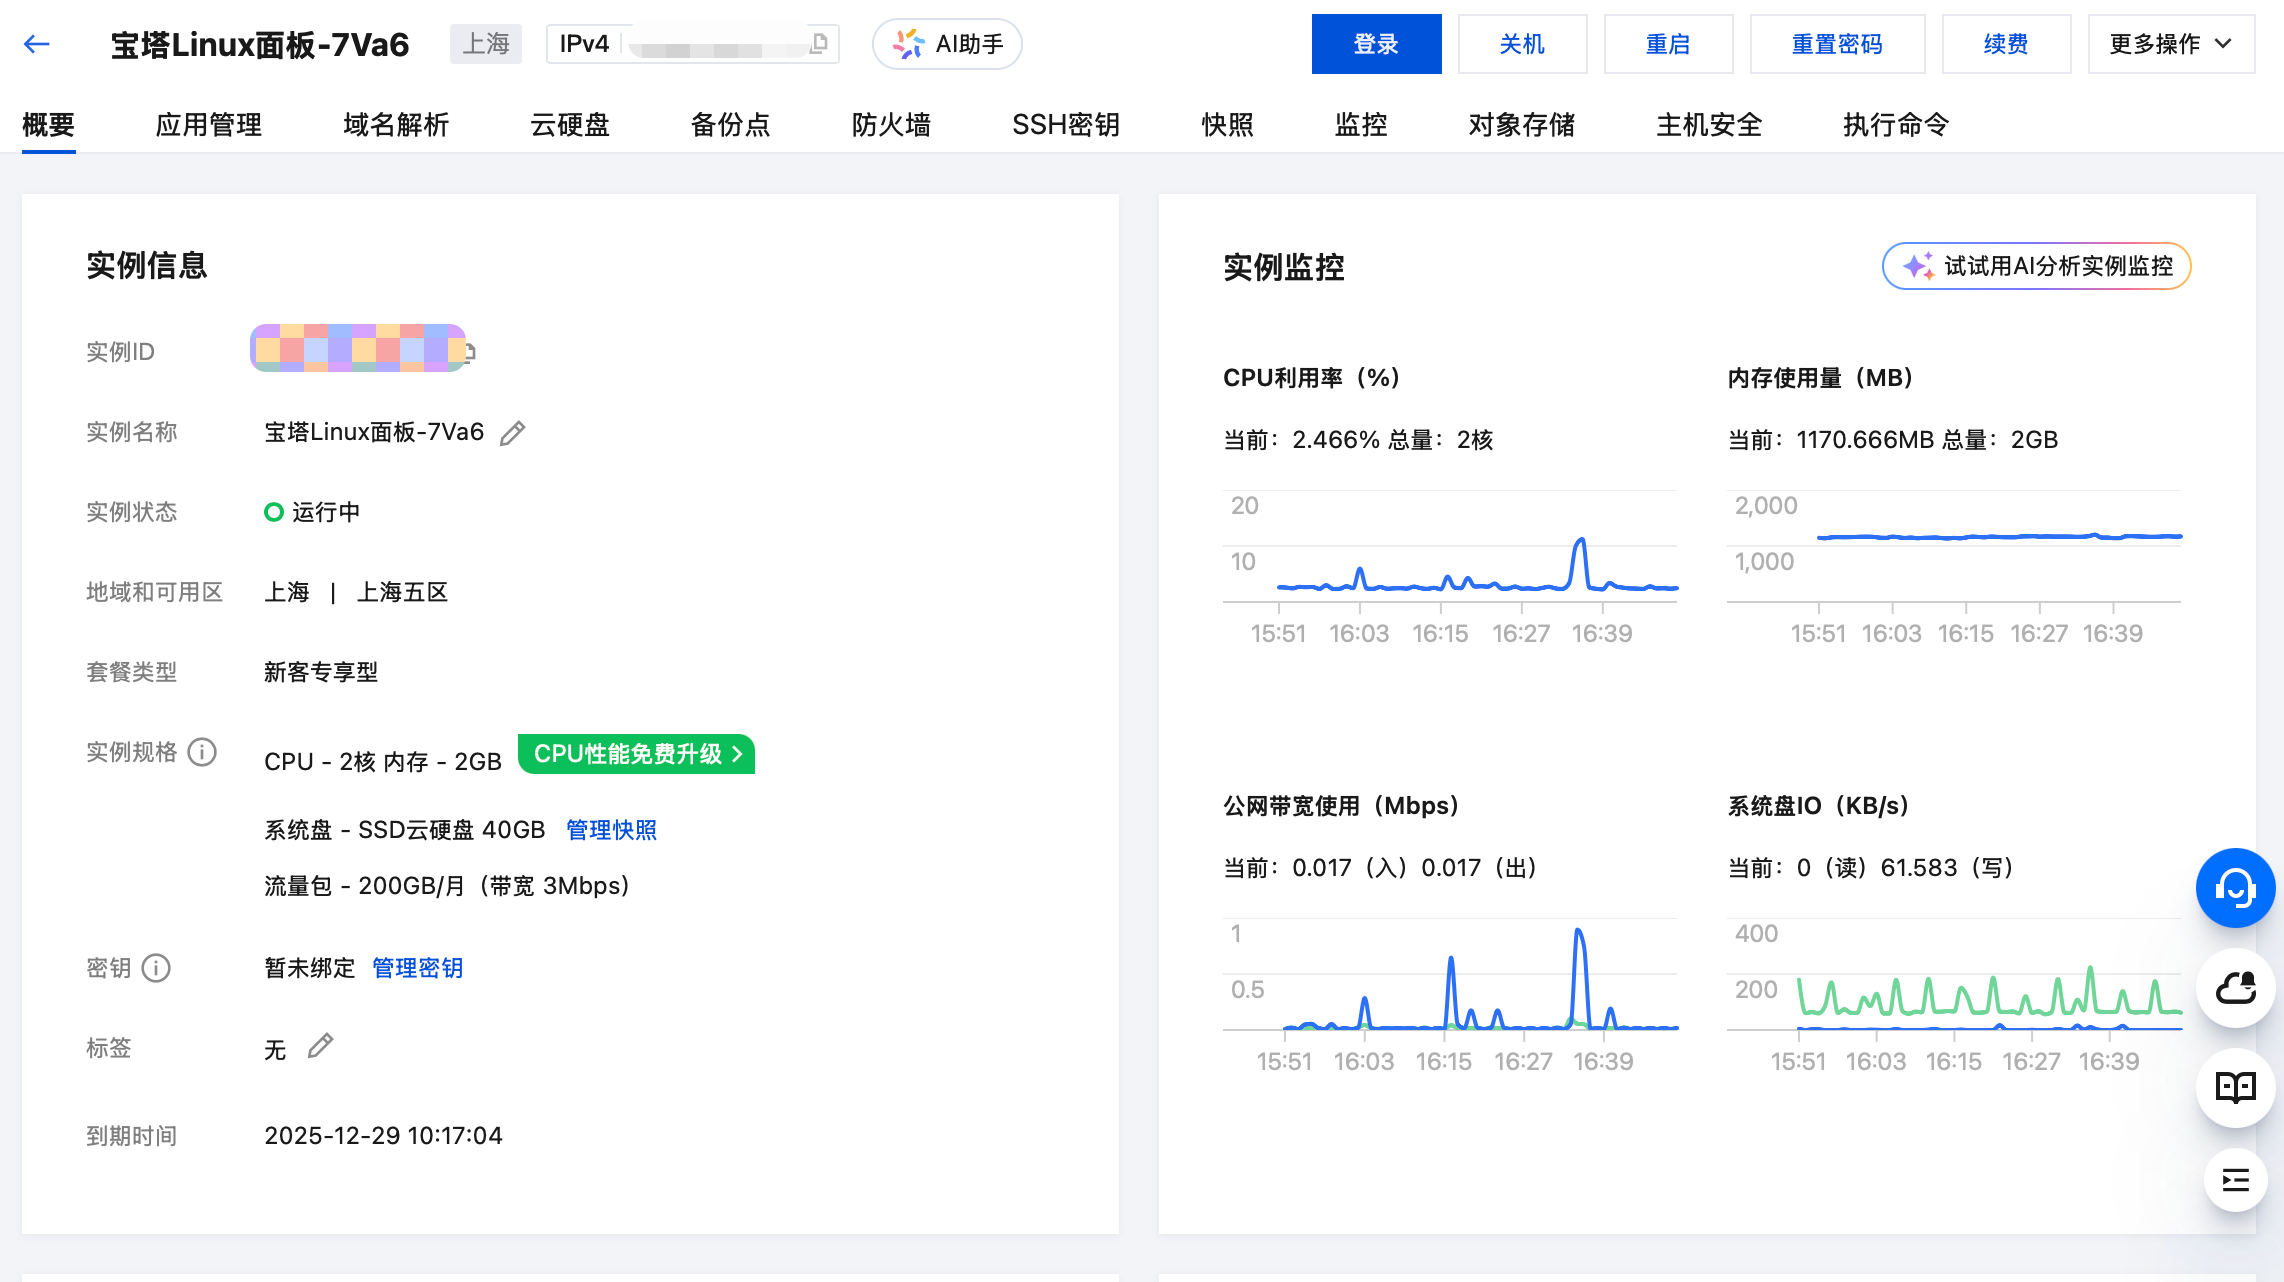Copy the IPv4 address icon
This screenshot has height=1282, width=2284.
[819, 43]
